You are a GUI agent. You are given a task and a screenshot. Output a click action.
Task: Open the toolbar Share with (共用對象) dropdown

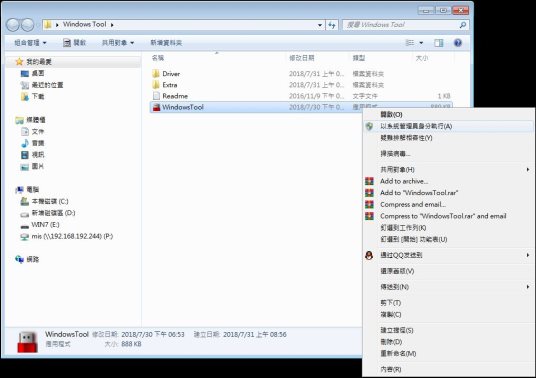(x=118, y=43)
